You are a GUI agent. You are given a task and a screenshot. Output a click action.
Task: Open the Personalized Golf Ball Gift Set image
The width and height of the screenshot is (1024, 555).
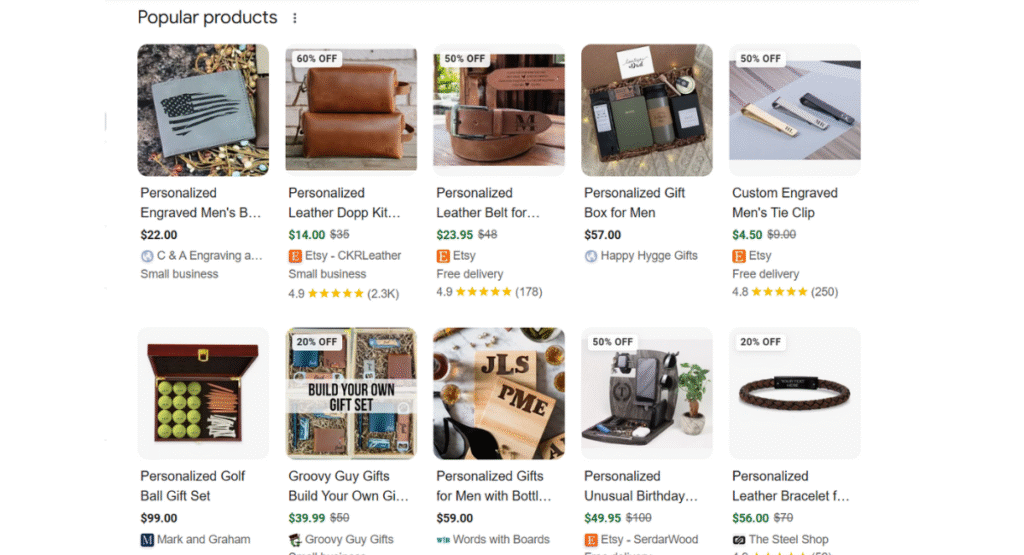click(x=203, y=393)
